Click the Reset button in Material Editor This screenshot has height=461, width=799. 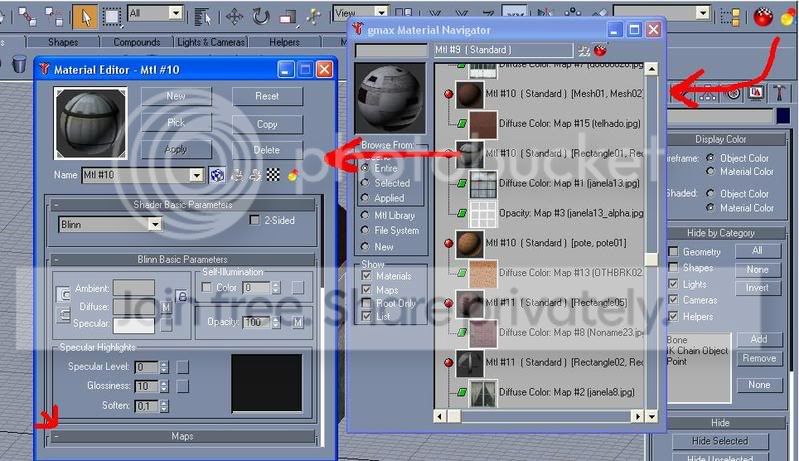tap(267, 96)
